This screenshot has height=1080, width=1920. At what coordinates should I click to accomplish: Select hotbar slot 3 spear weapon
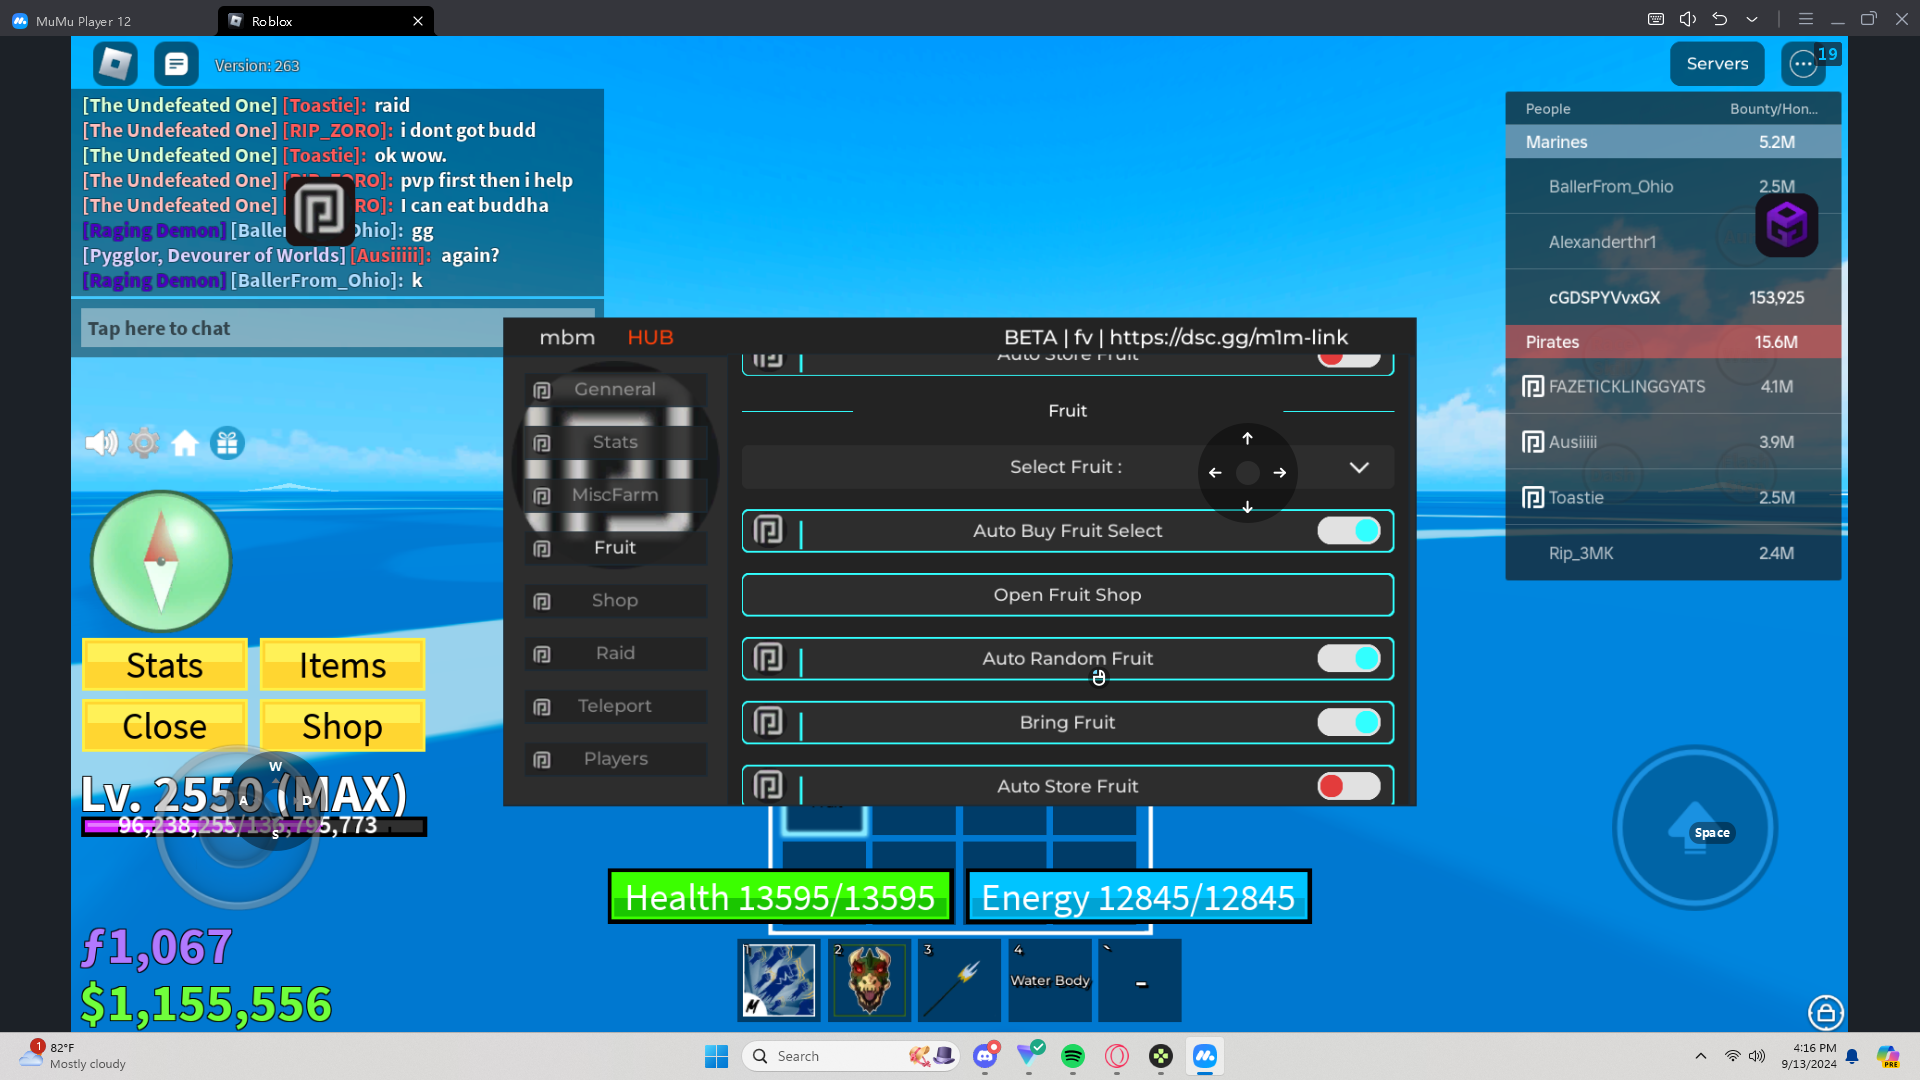tap(960, 980)
